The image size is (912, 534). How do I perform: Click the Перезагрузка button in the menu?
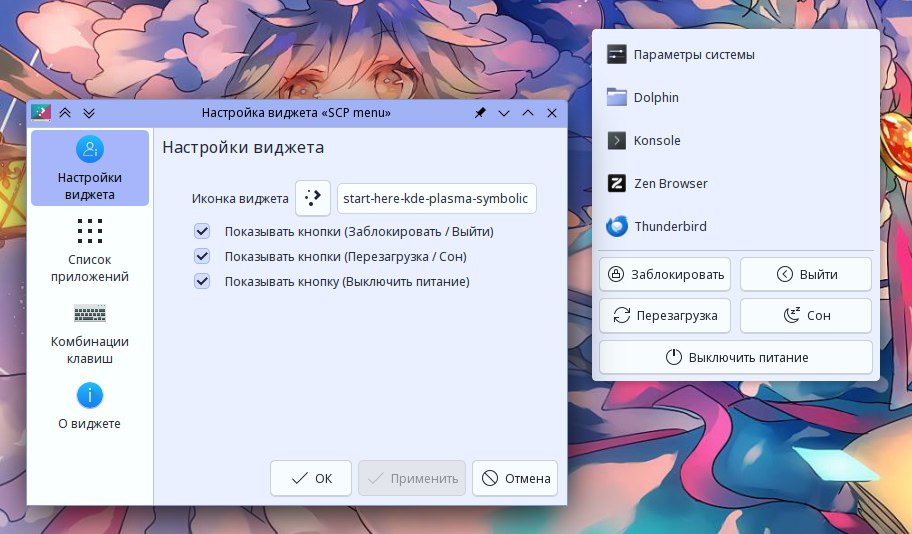click(665, 315)
